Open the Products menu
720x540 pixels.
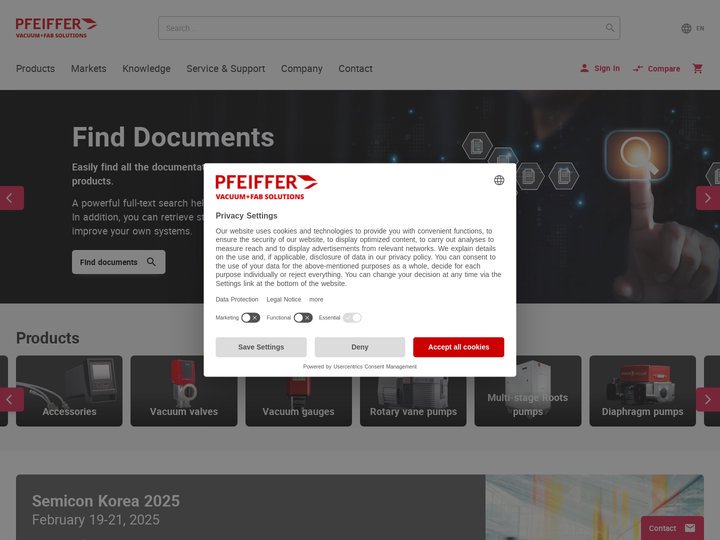35,68
